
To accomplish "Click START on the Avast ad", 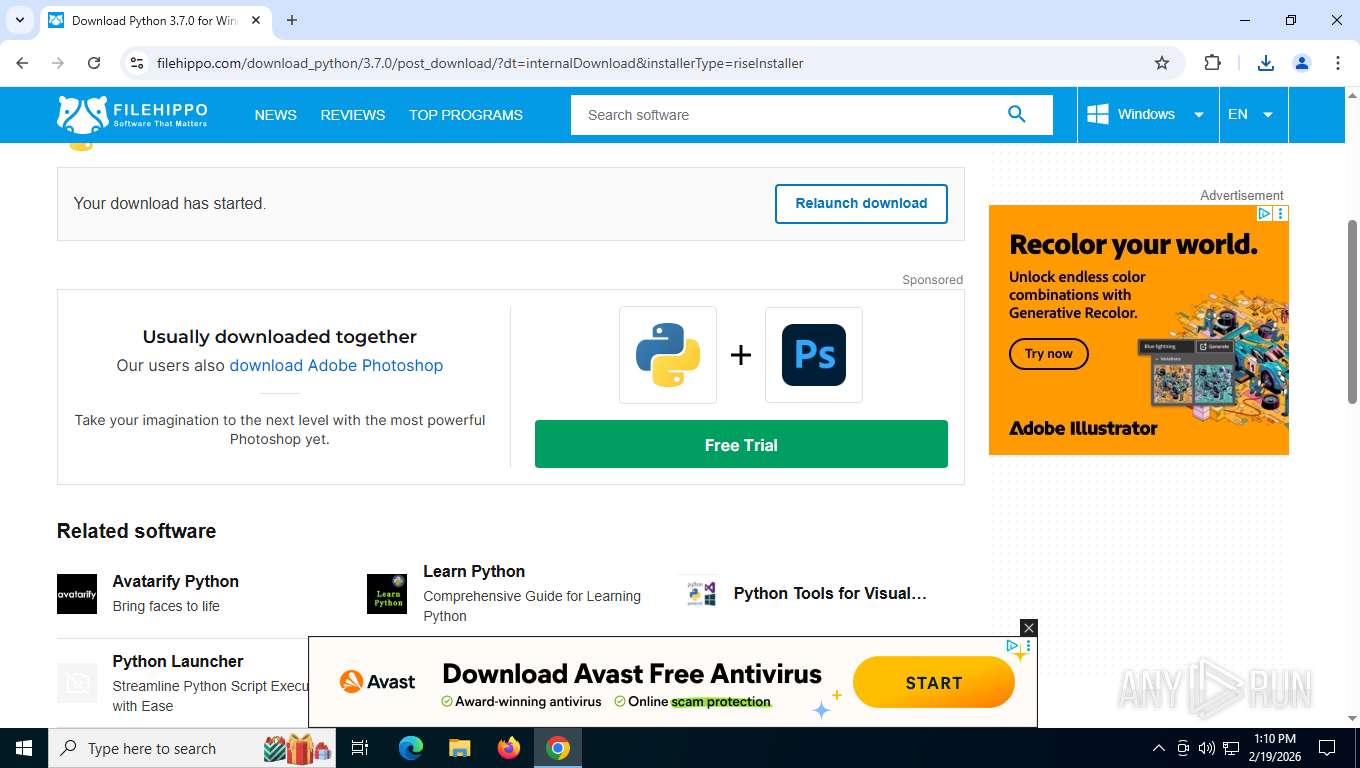I will click(x=933, y=683).
